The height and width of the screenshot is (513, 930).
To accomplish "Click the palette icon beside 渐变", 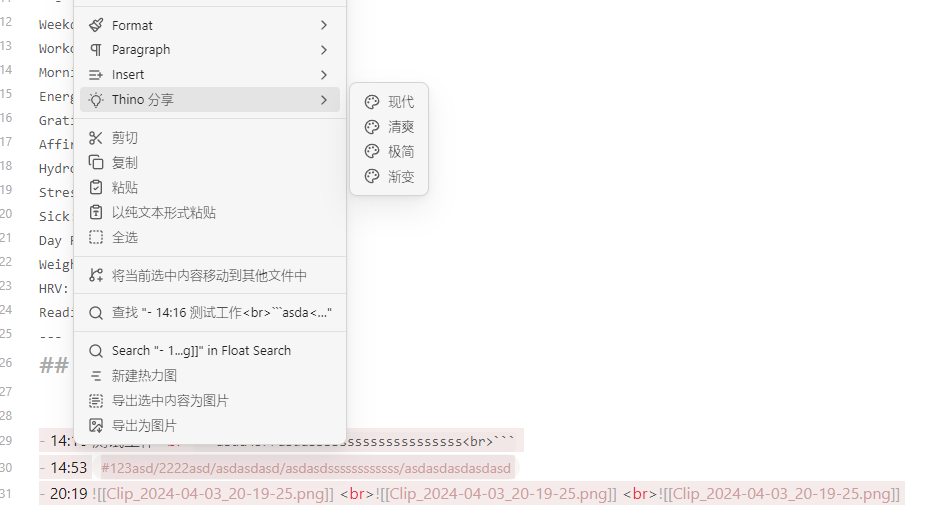I will click(x=372, y=177).
